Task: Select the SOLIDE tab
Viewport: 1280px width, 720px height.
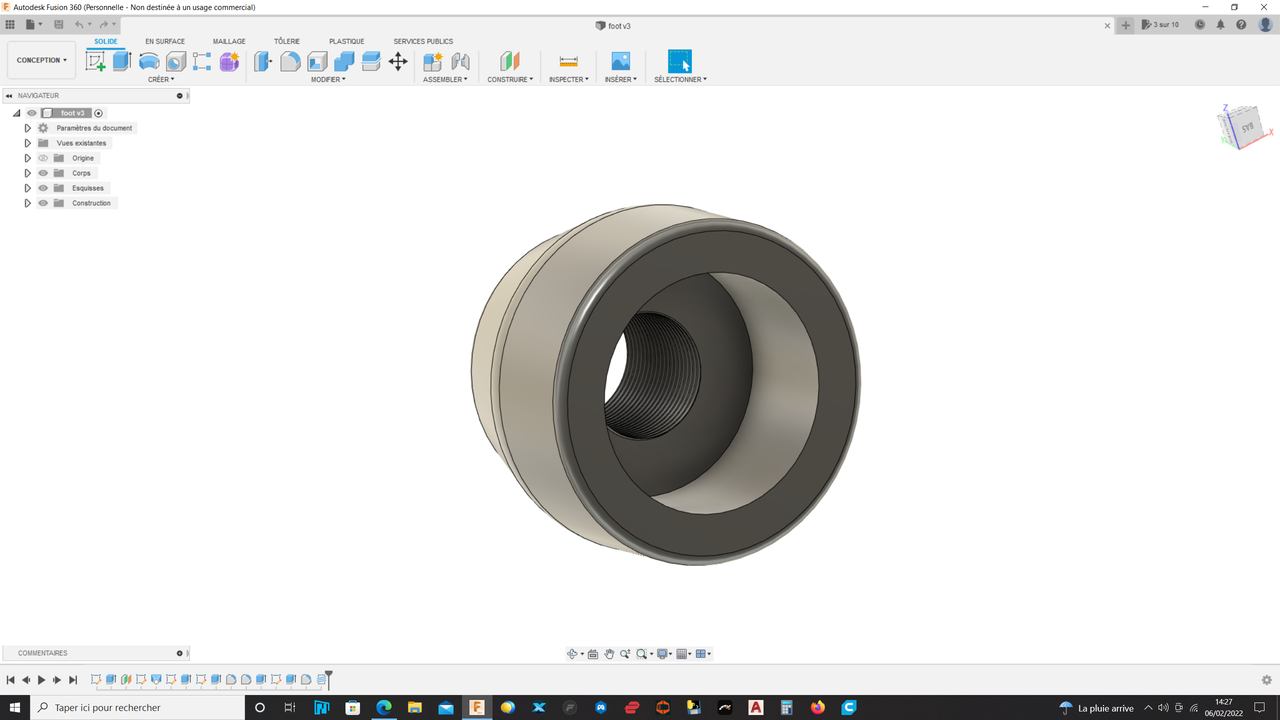Action: tap(106, 42)
